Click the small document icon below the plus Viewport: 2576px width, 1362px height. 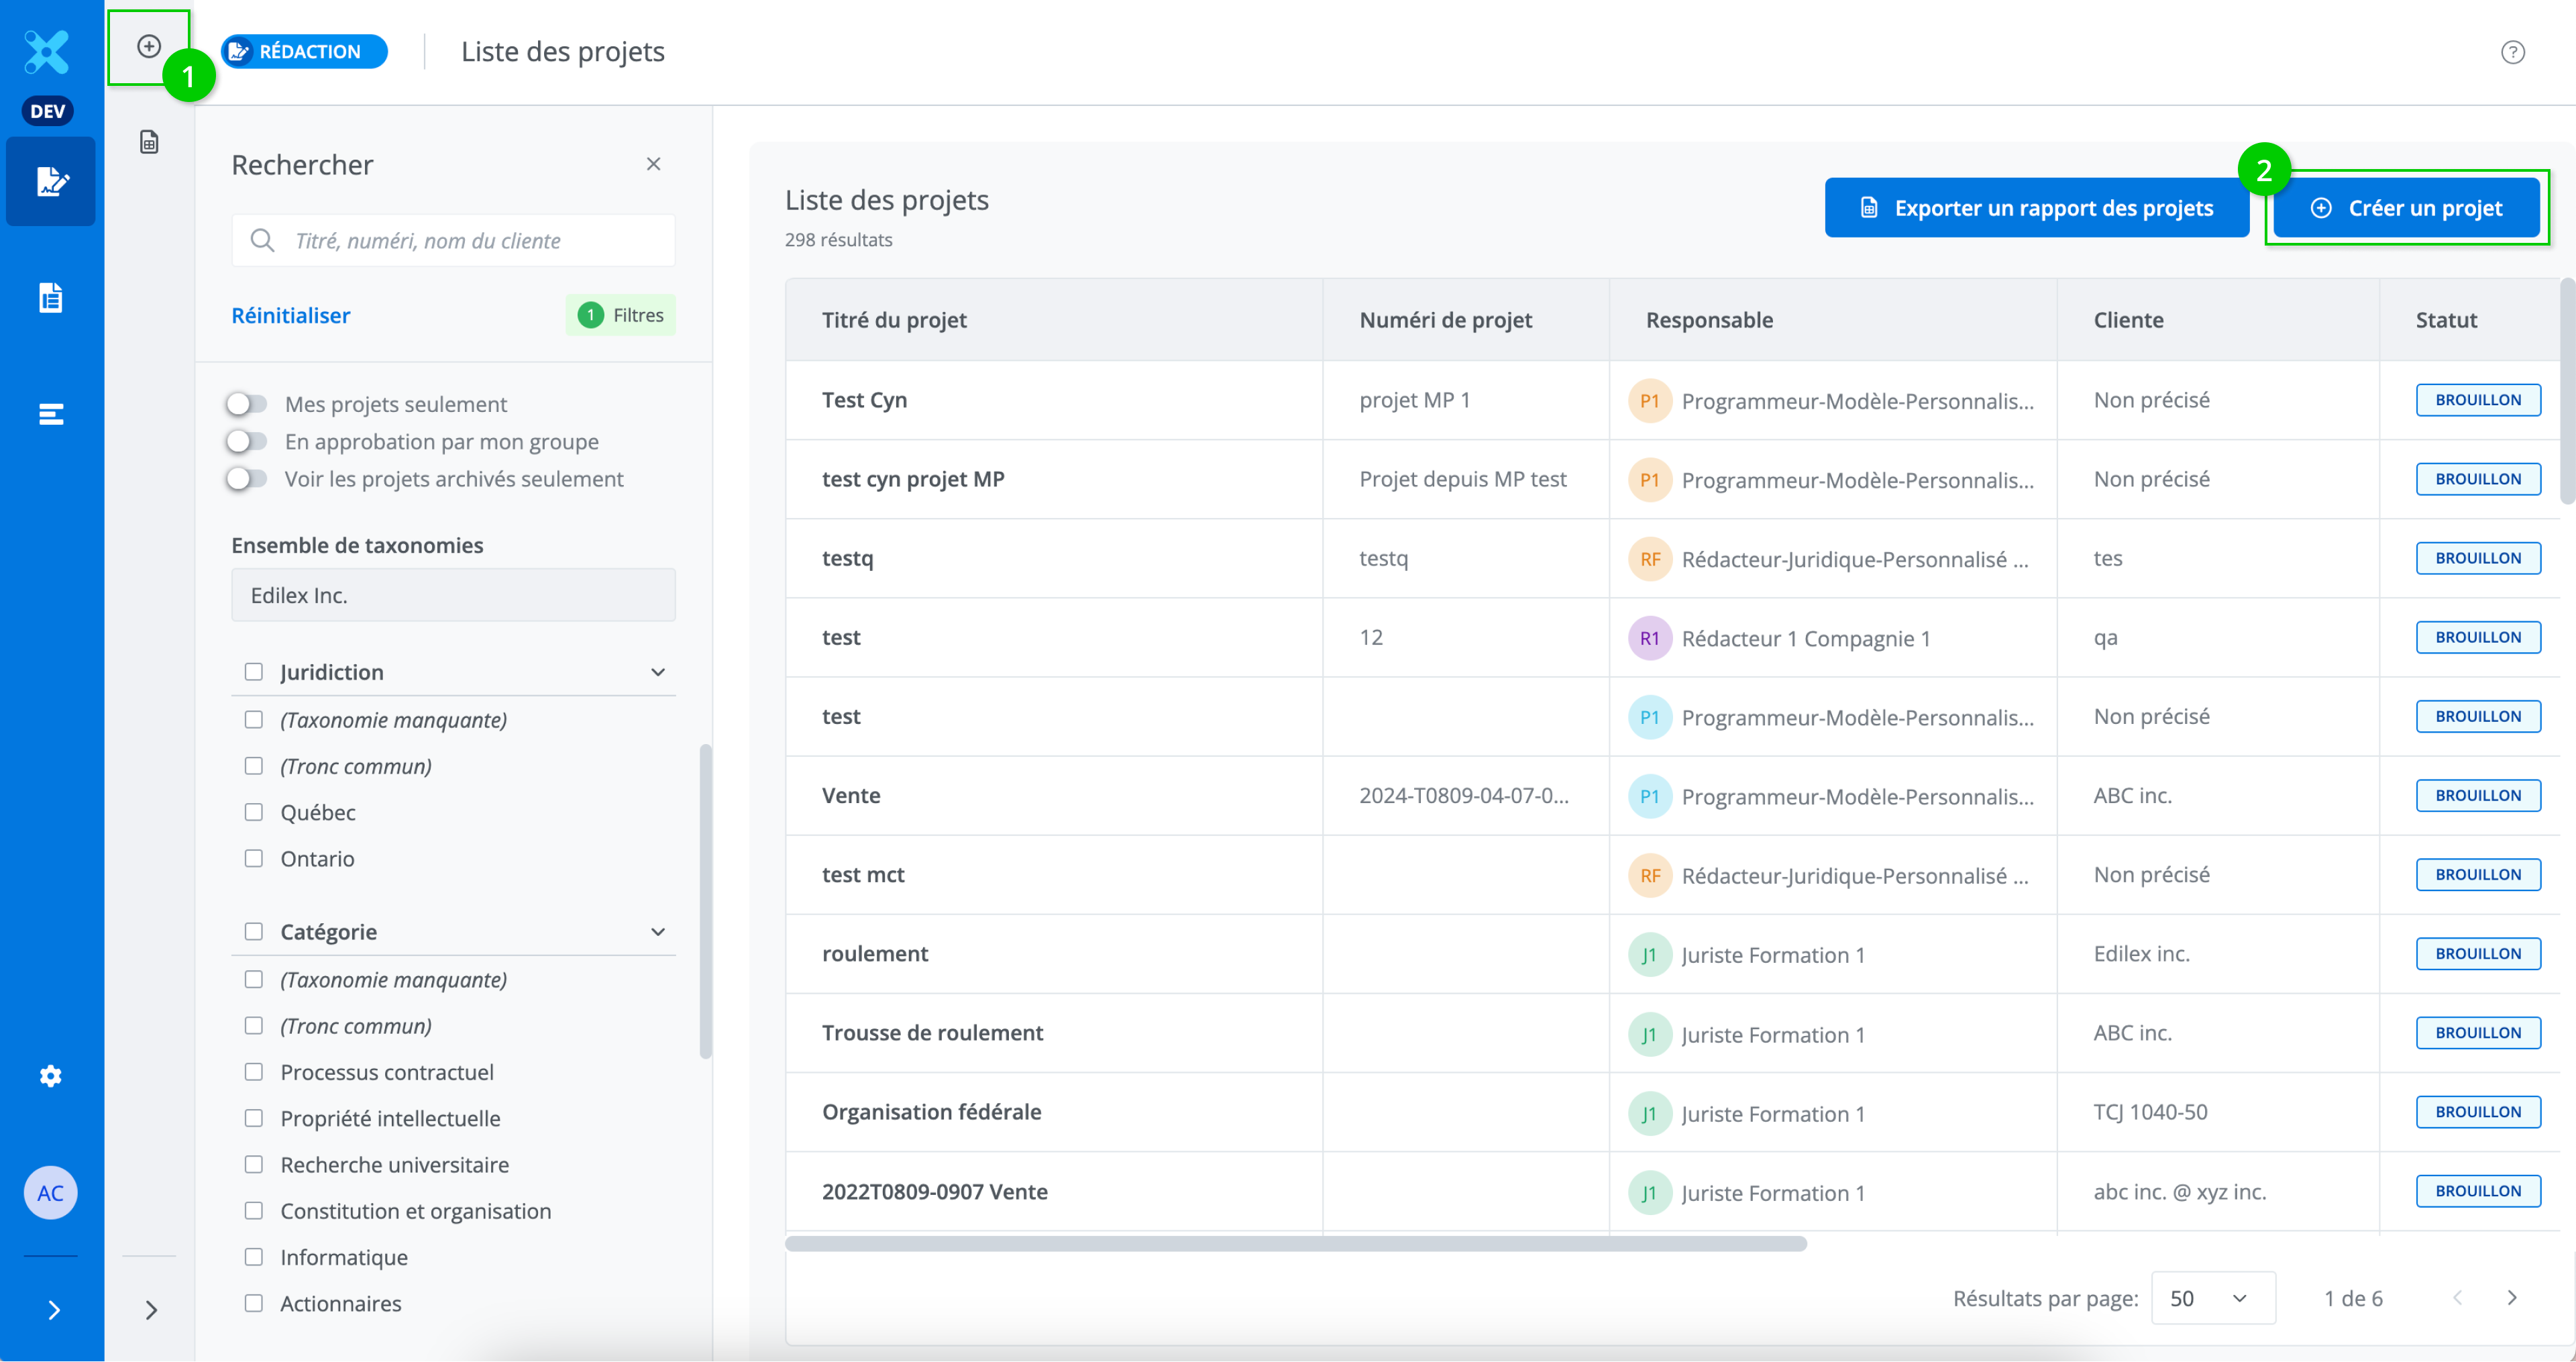pos(149,142)
